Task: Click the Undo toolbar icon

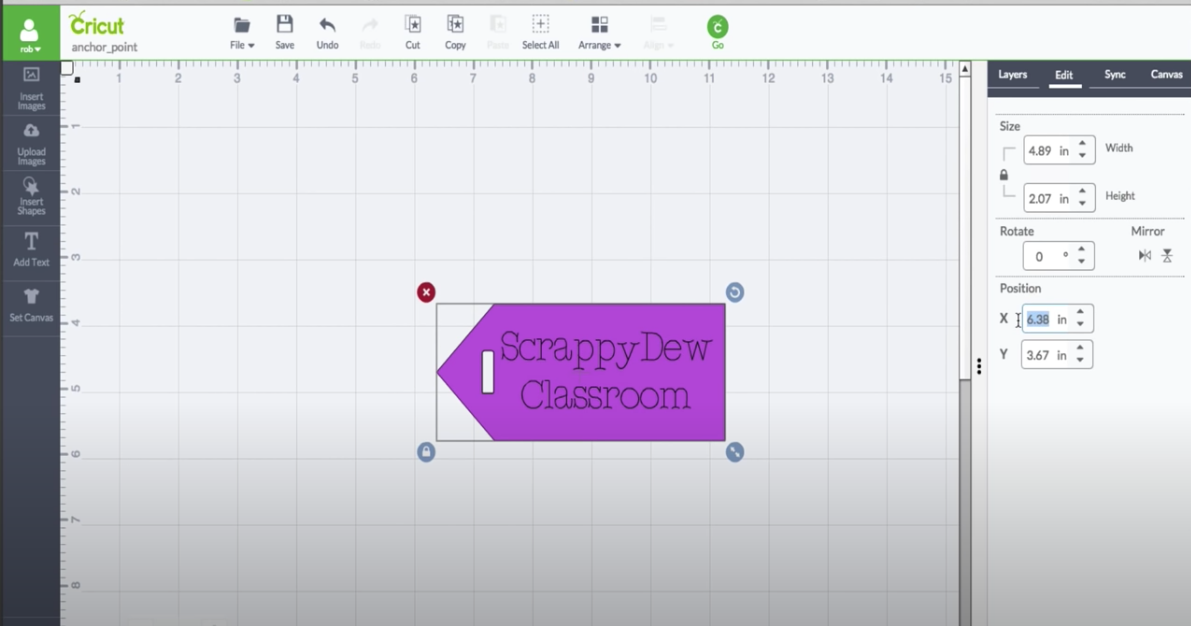Action: (327, 32)
